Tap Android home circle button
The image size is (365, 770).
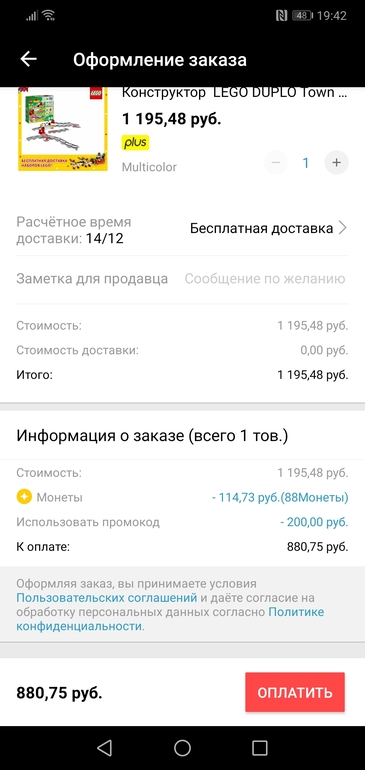[x=182, y=747]
